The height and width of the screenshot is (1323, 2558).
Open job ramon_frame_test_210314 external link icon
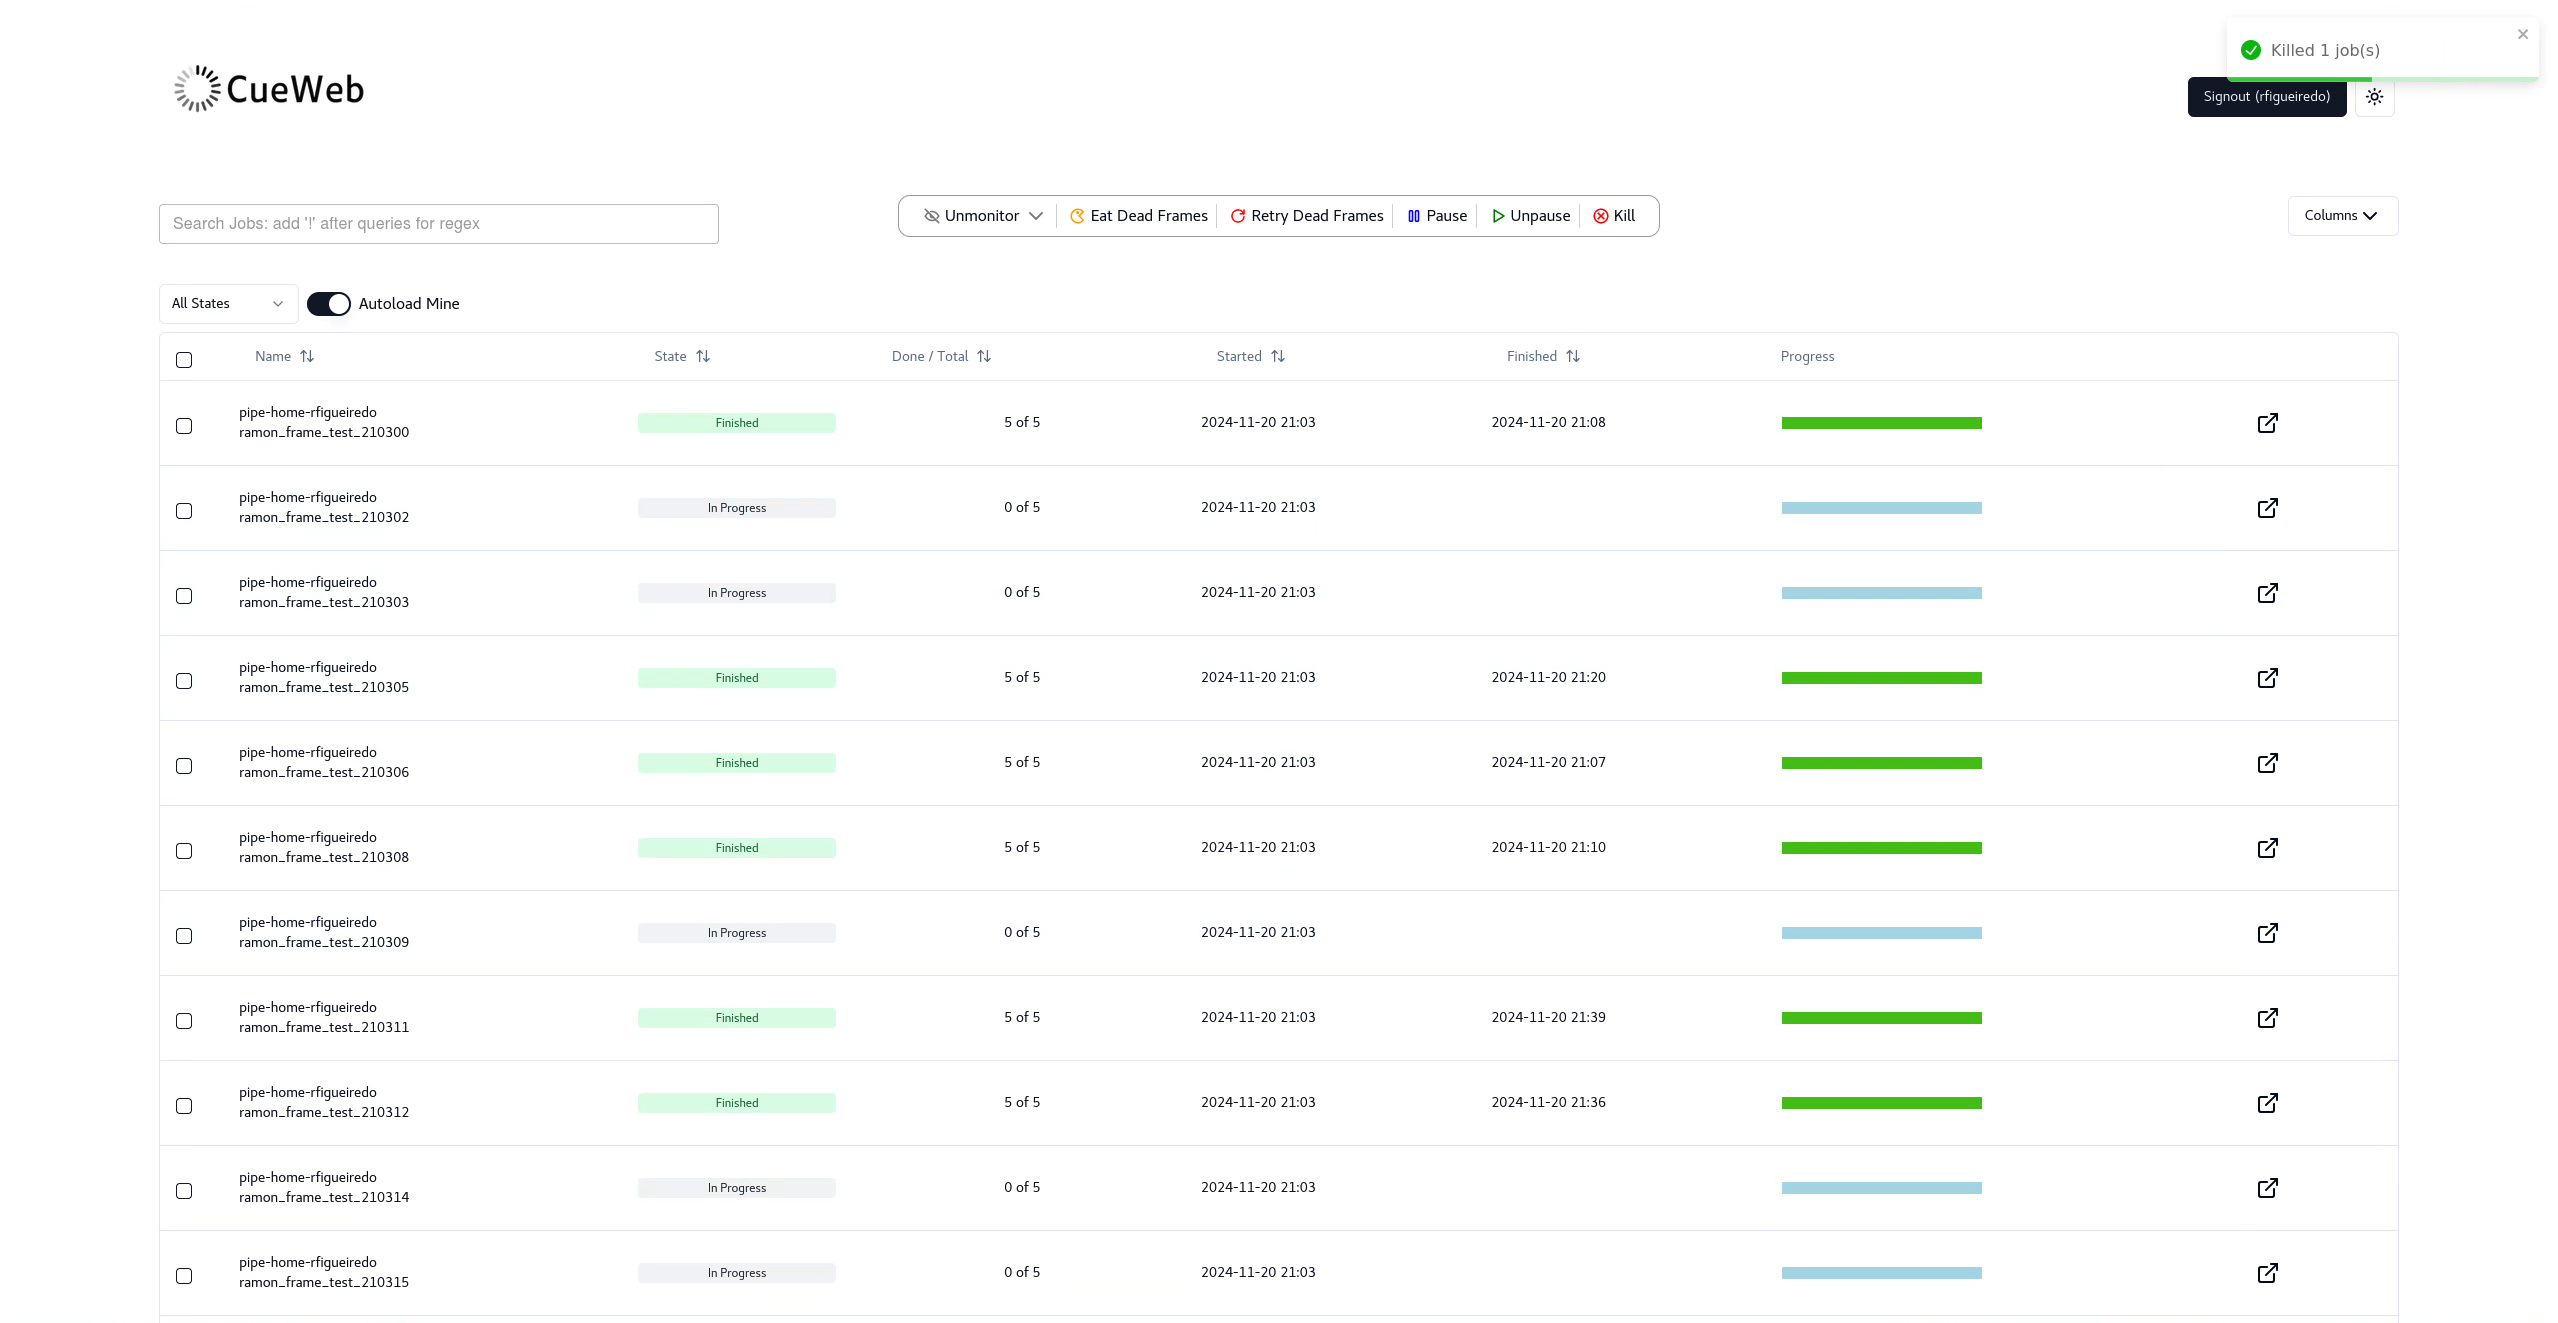pyautogui.click(x=2267, y=1188)
